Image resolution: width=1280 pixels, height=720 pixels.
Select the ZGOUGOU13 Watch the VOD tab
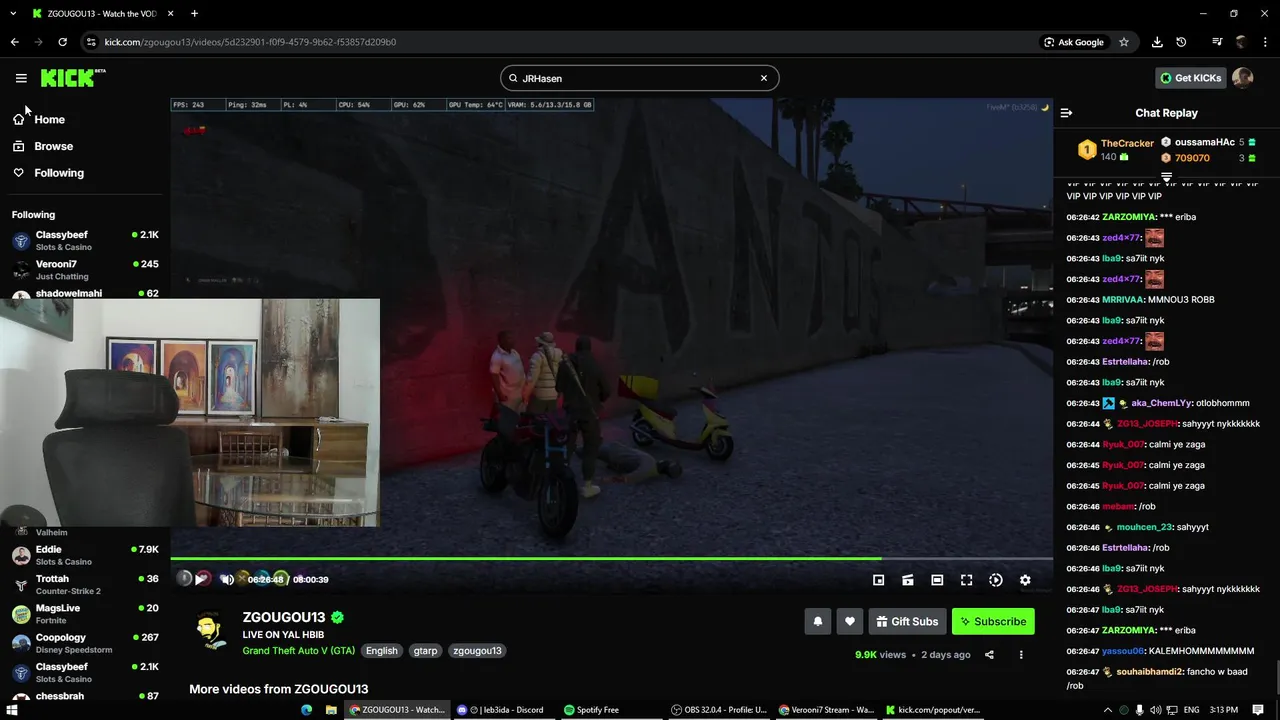tap(100, 14)
